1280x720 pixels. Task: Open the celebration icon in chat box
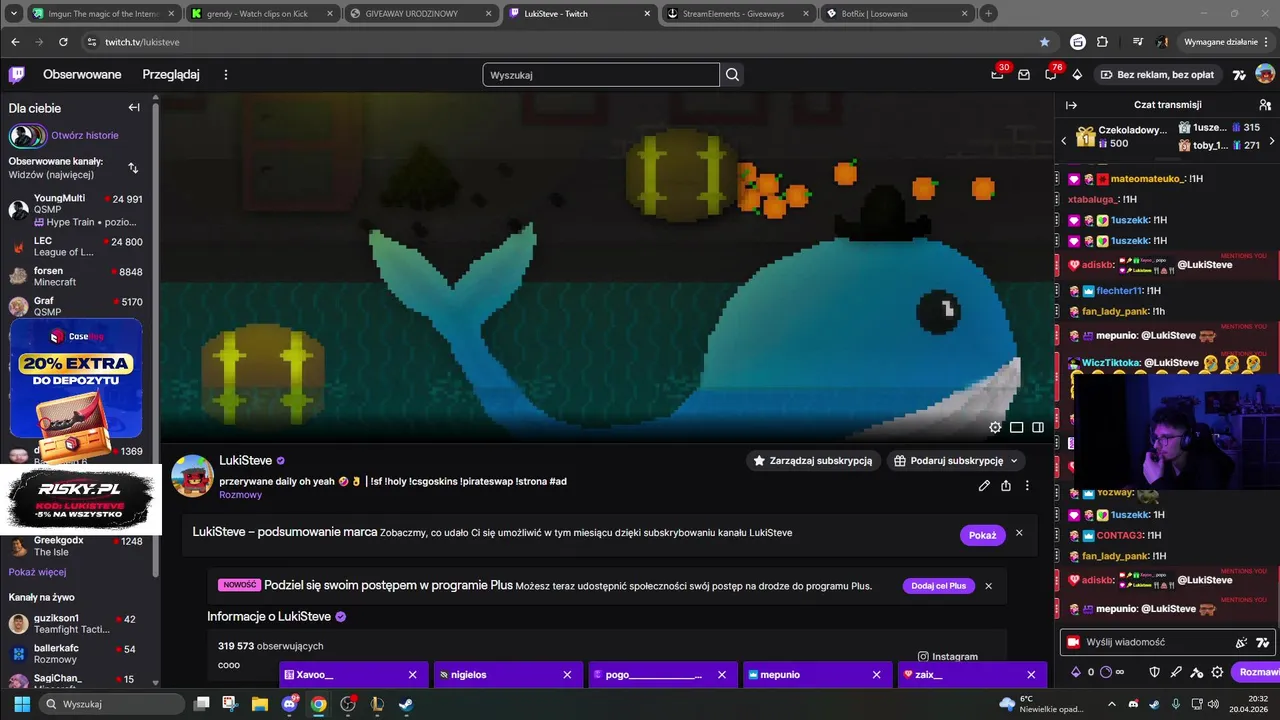click(x=1241, y=642)
